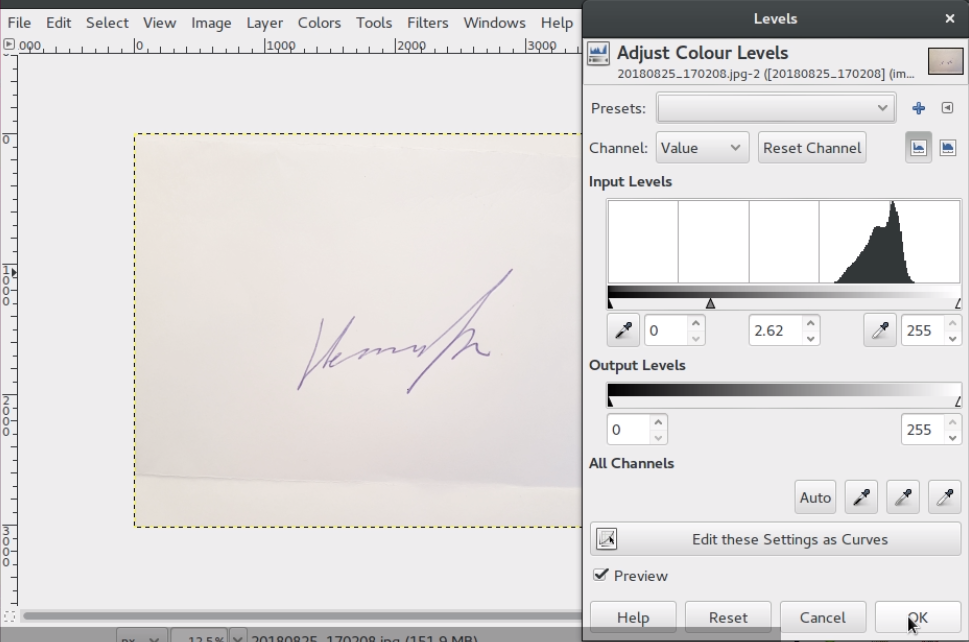Increase the high input level 255
The width and height of the screenshot is (969, 642).
[952, 323]
